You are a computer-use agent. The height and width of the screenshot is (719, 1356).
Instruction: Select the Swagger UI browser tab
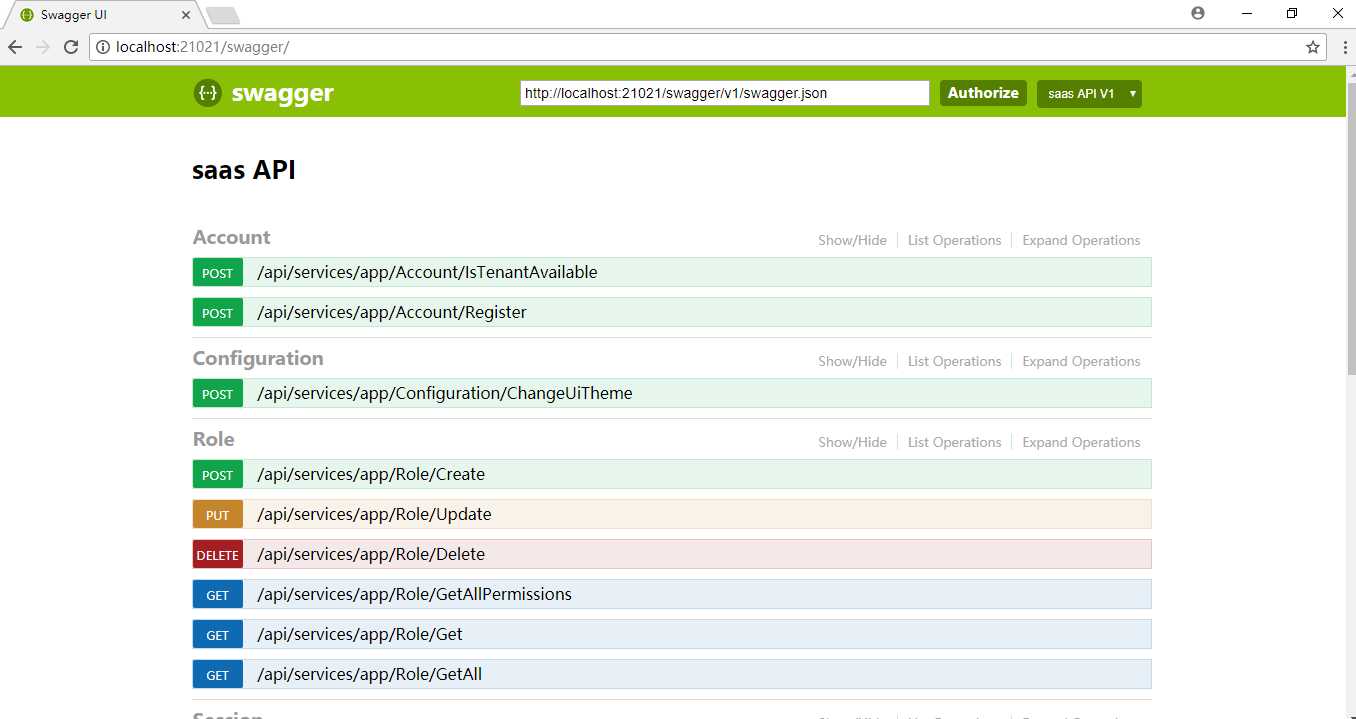(x=105, y=15)
